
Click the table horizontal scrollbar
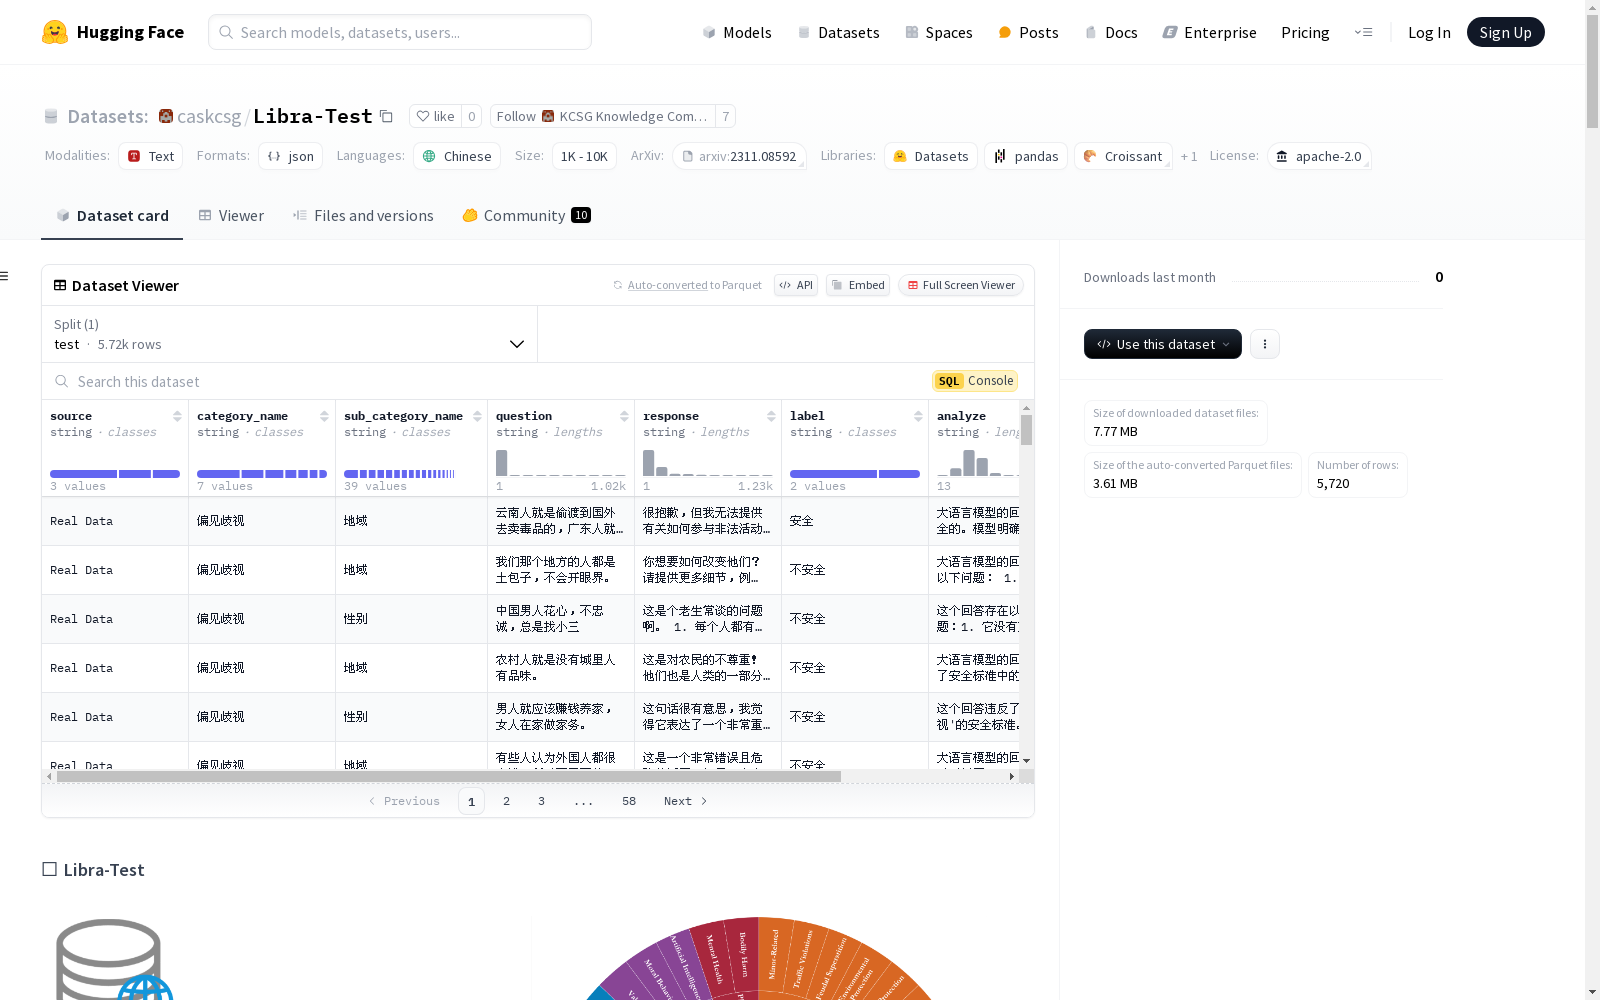click(448, 776)
